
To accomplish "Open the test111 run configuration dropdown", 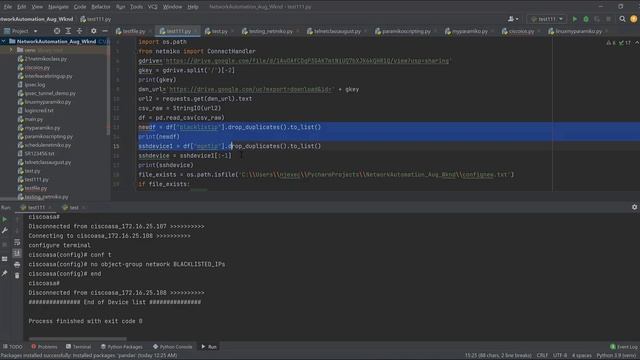I will pos(547,19).
